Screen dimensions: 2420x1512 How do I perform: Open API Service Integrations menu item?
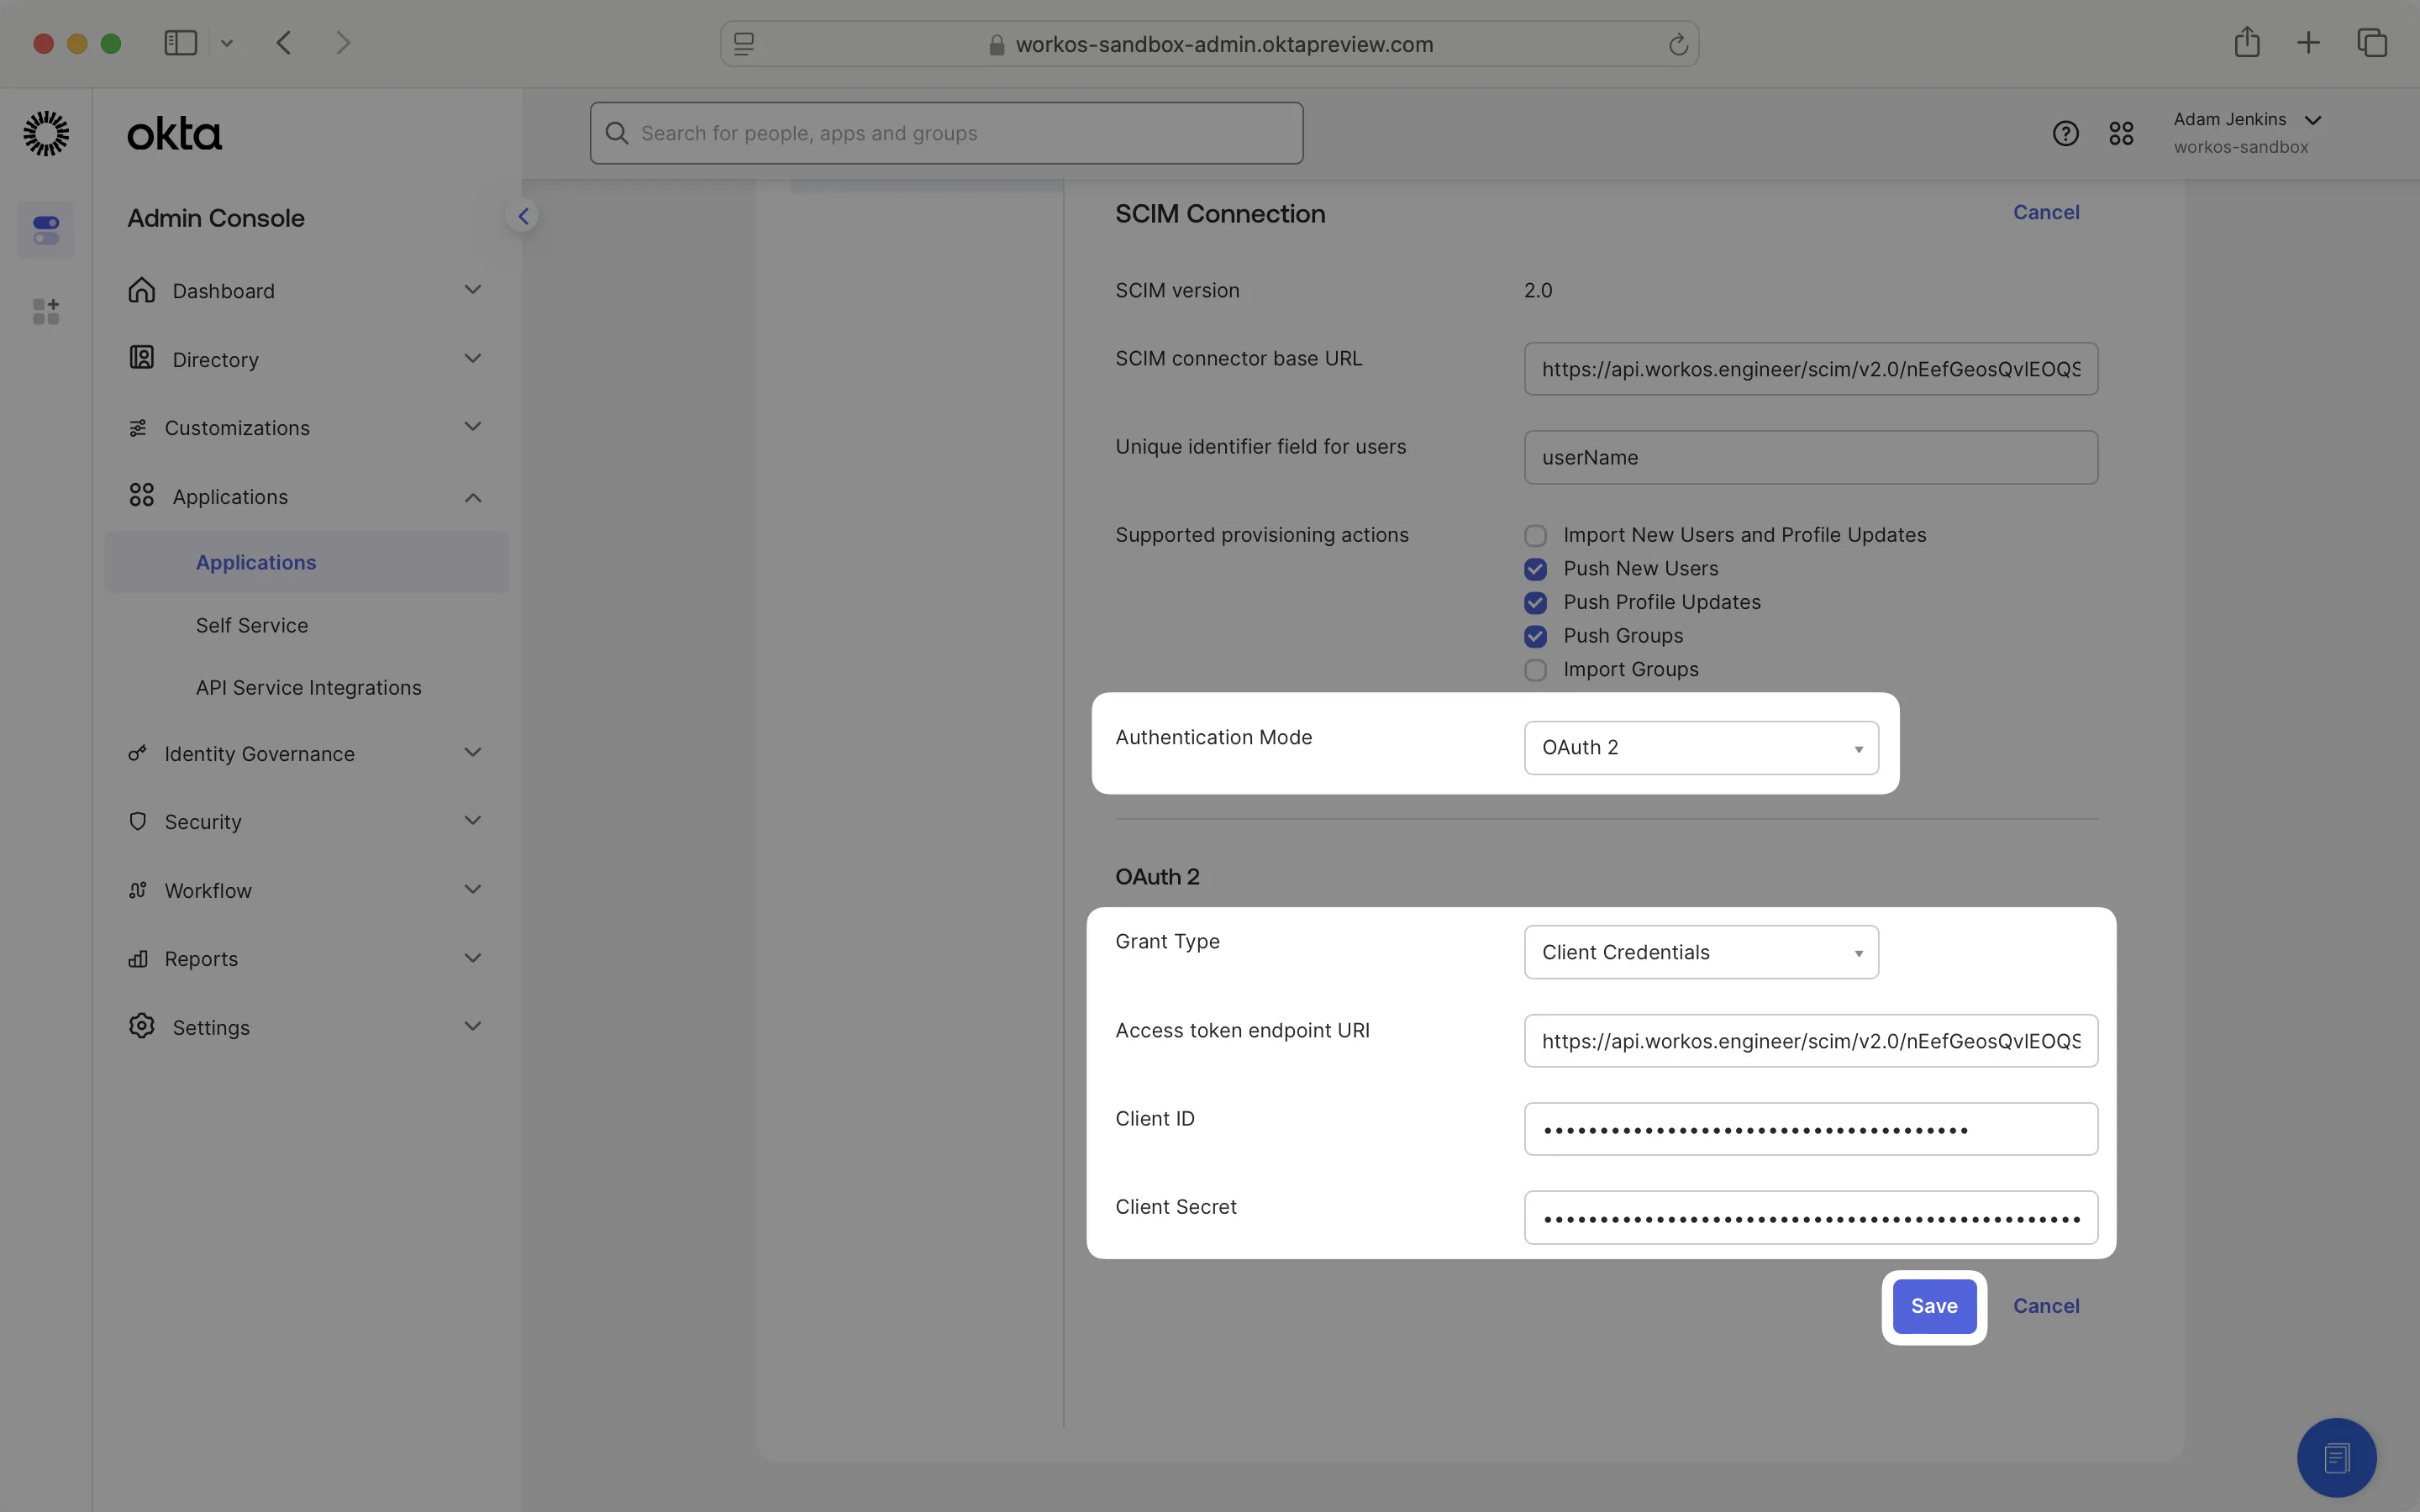[308, 688]
